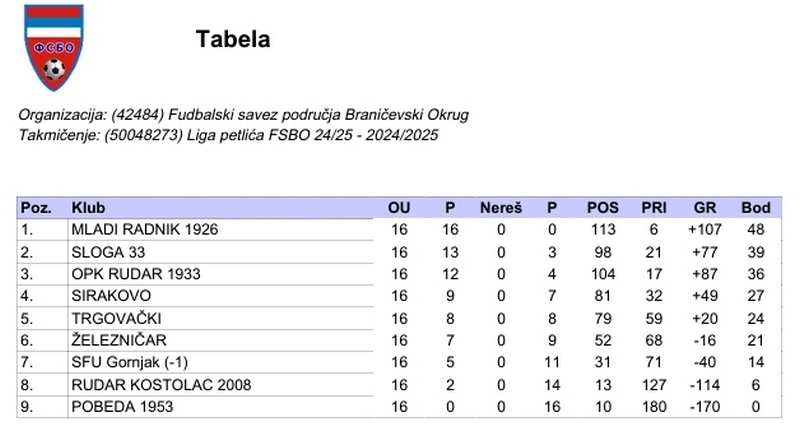Click the Bod column header
The image size is (800, 436).
tap(755, 208)
